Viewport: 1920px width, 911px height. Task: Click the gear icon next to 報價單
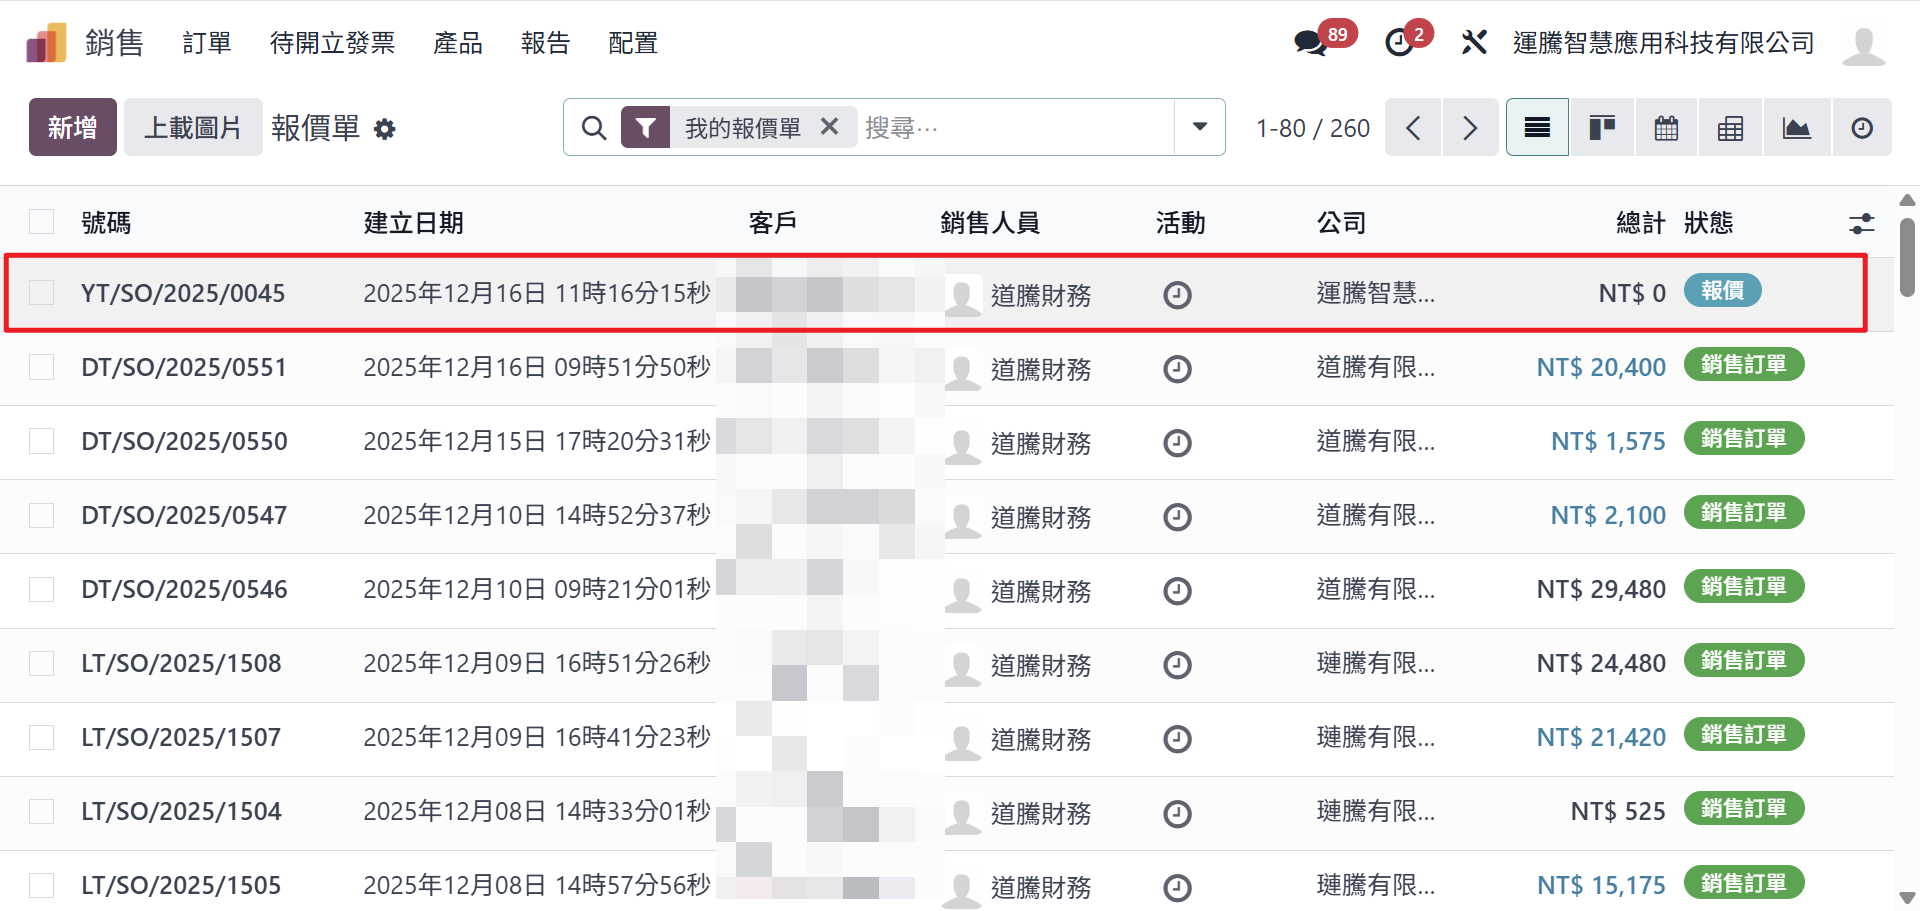coord(385,129)
